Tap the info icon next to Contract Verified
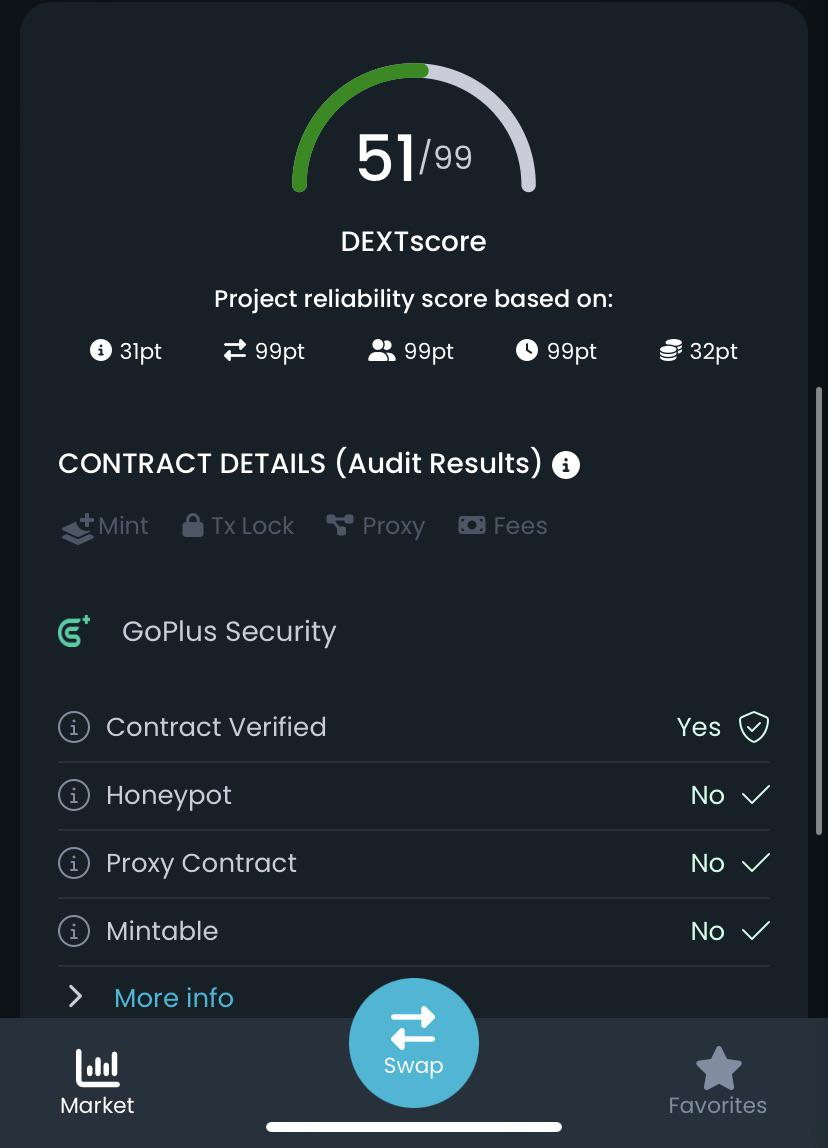The width and height of the screenshot is (828, 1148). [74, 727]
